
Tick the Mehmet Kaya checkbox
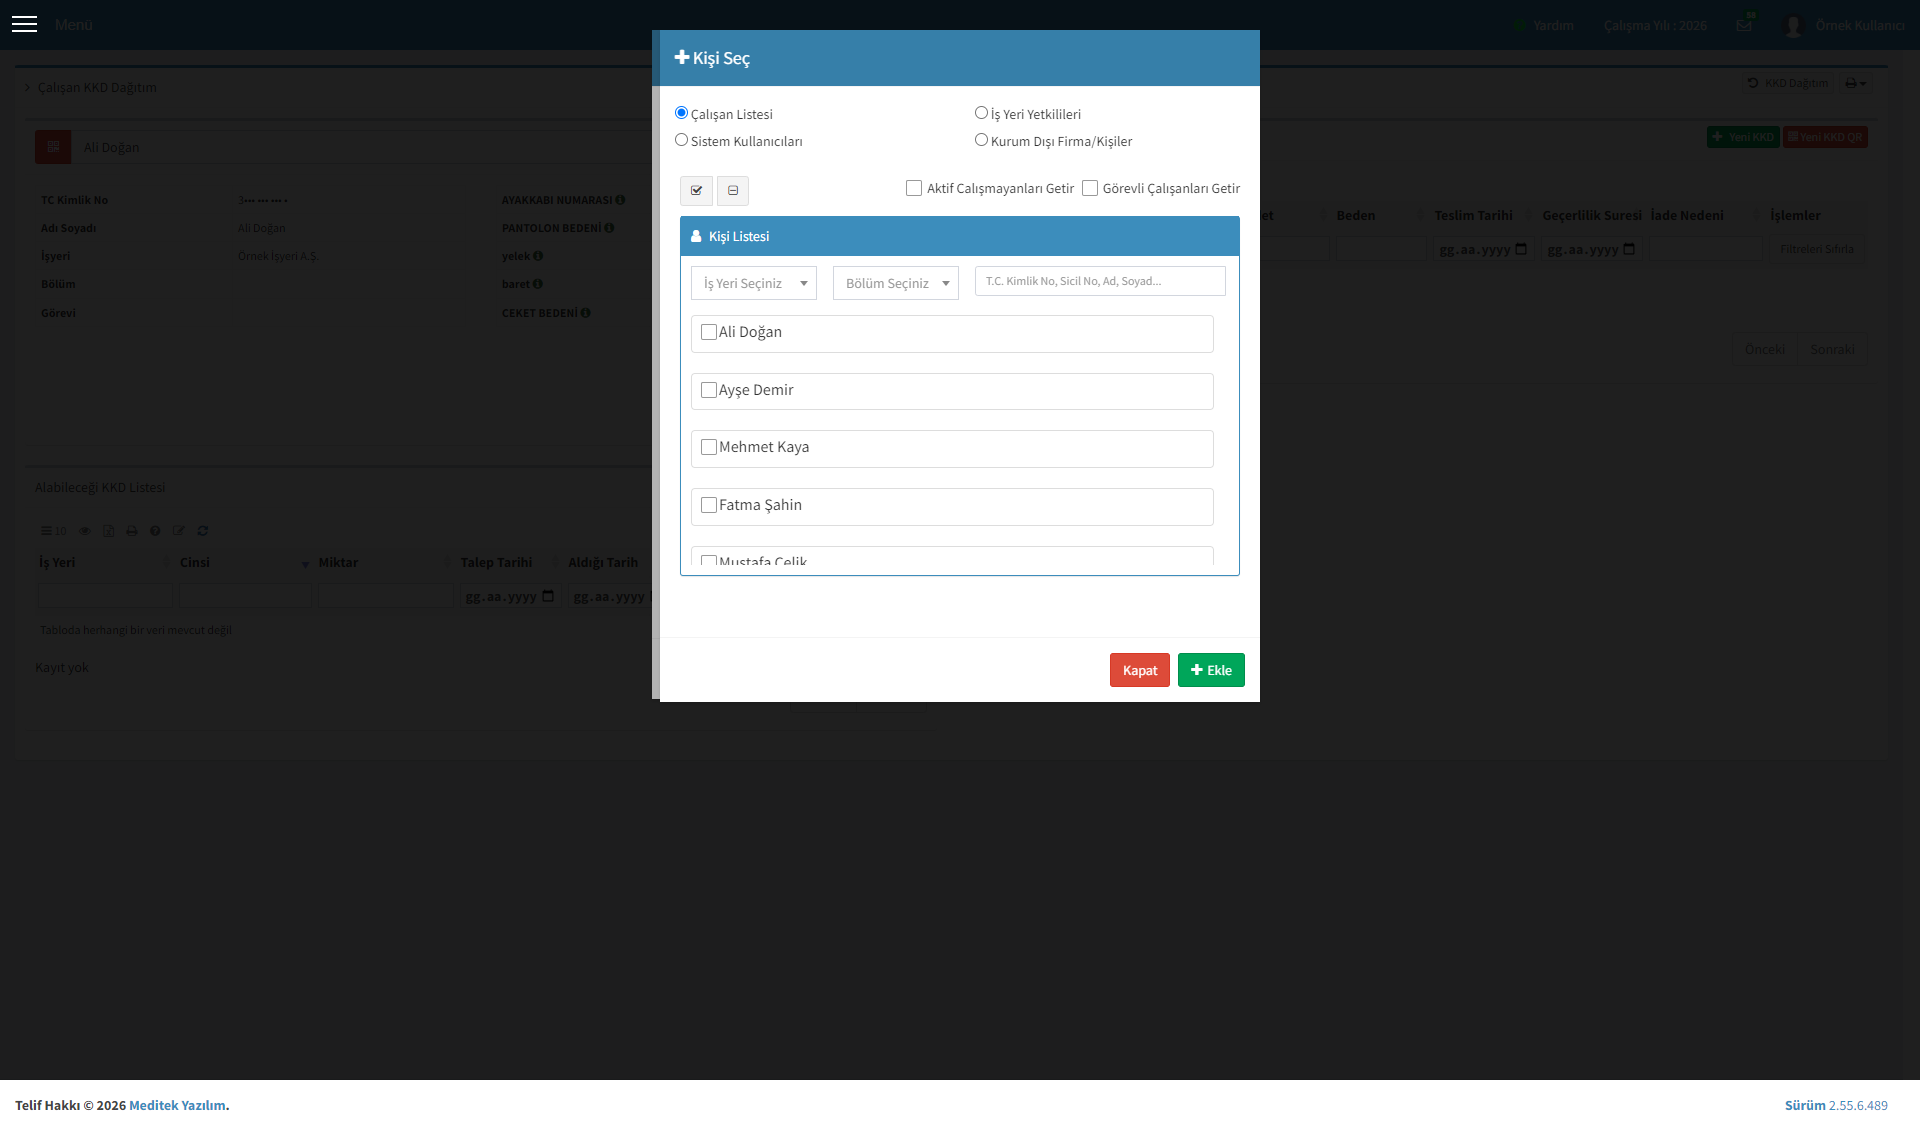[x=709, y=447]
